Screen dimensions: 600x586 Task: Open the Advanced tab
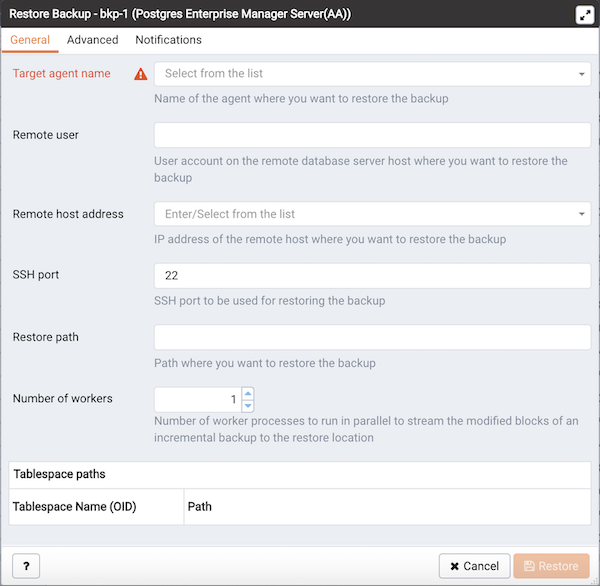93,40
